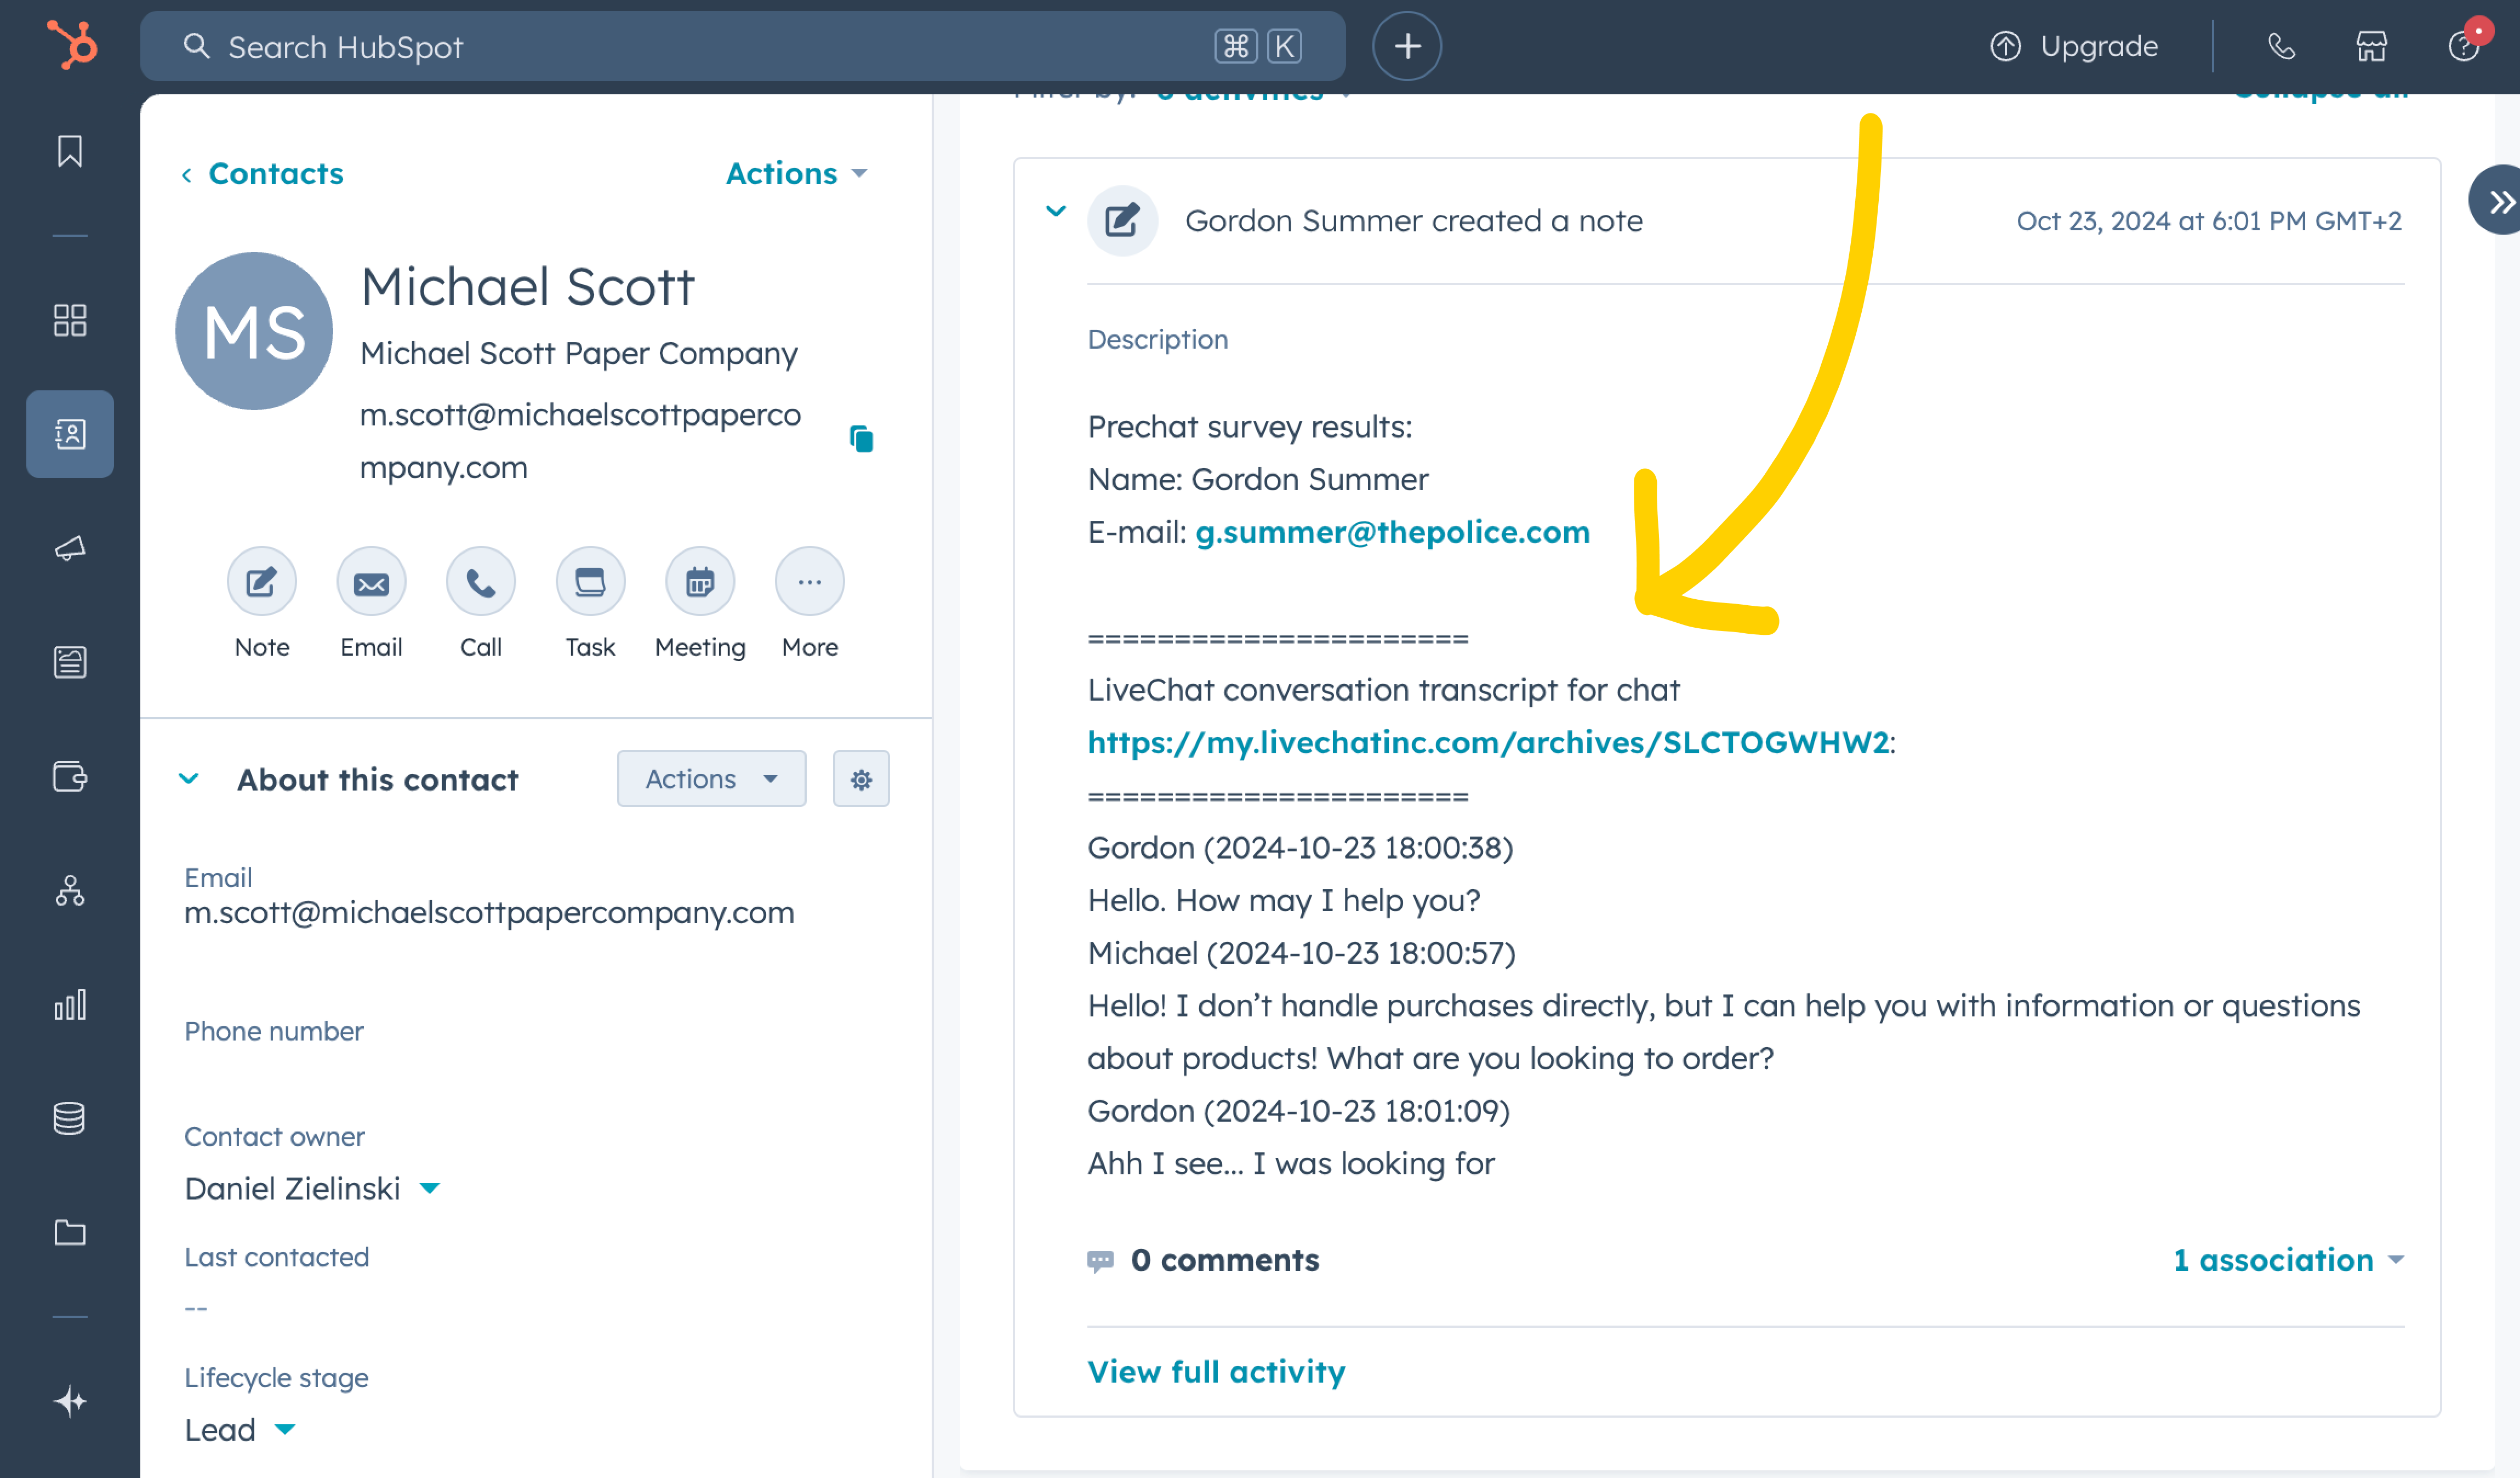
Task: Click the create new plus button
Action: (x=1407, y=46)
